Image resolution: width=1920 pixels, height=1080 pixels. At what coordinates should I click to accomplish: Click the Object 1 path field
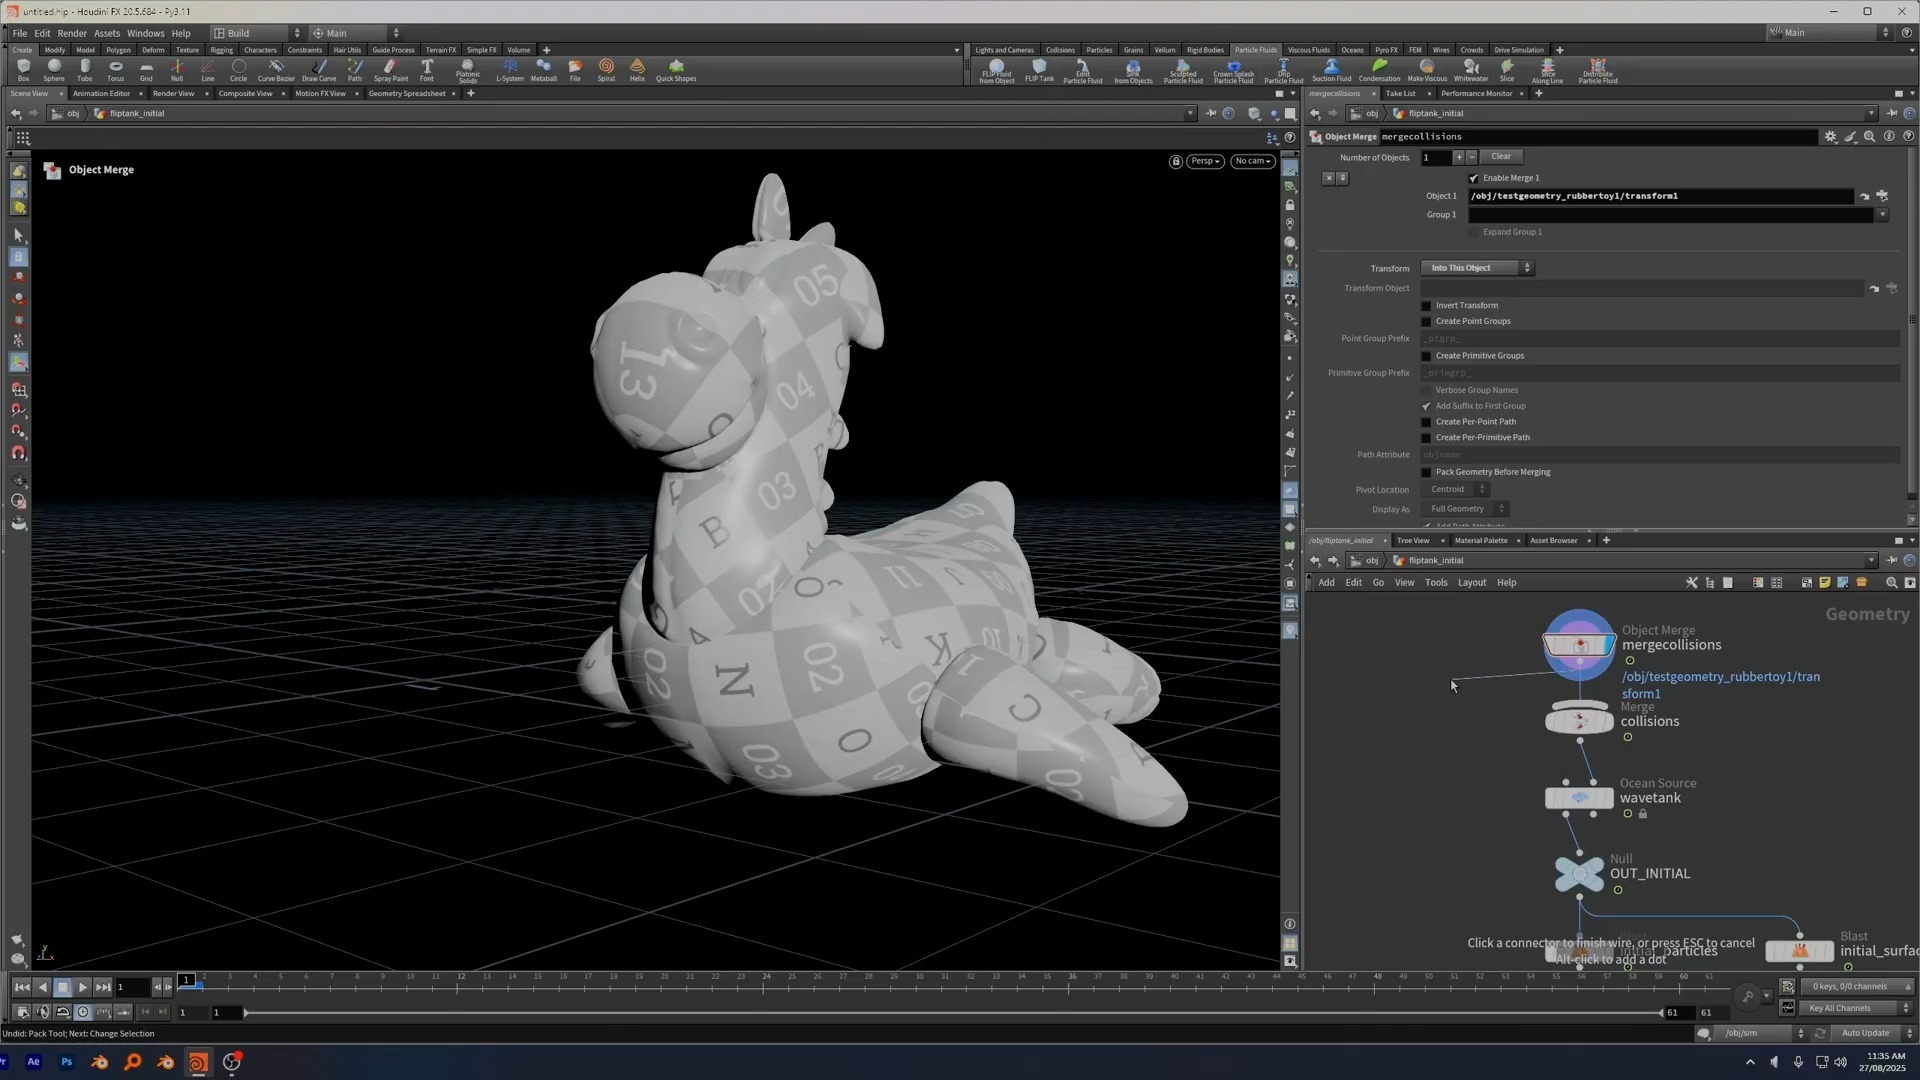coord(1660,196)
